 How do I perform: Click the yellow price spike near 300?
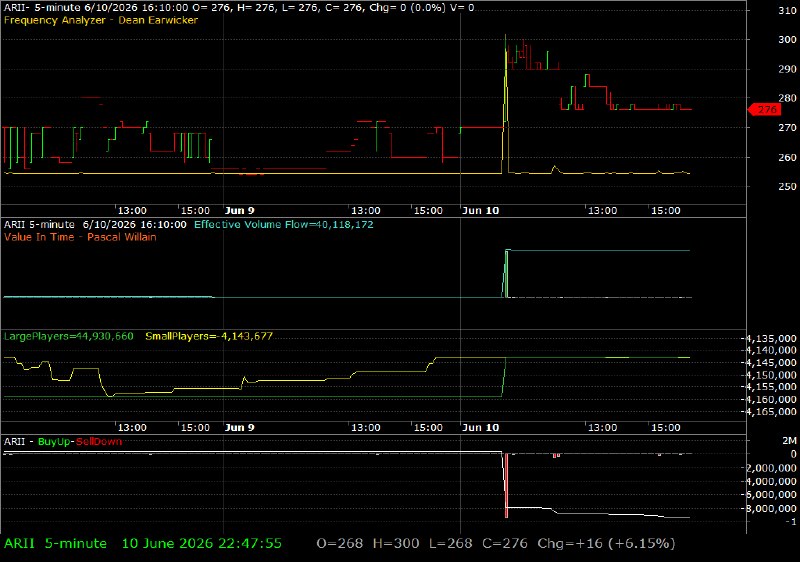tap(505, 102)
